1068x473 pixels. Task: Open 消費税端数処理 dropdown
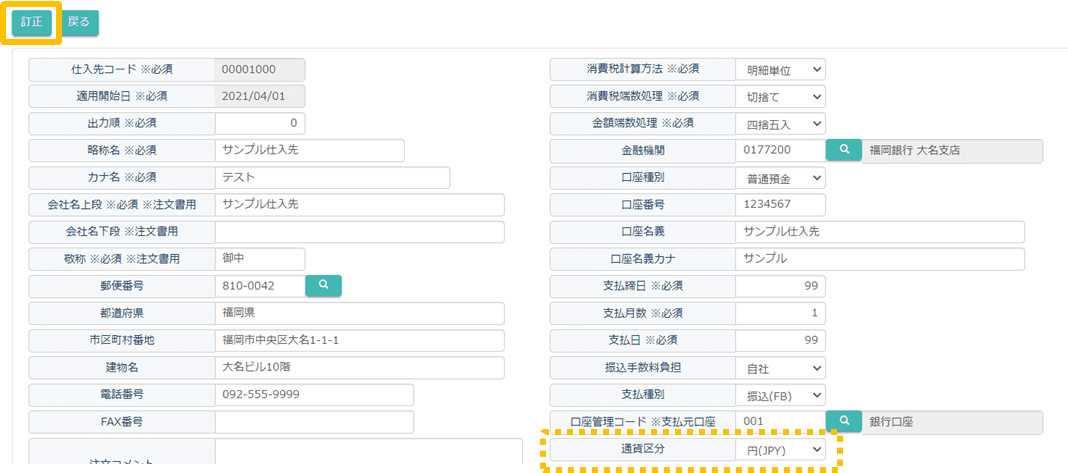[781, 97]
